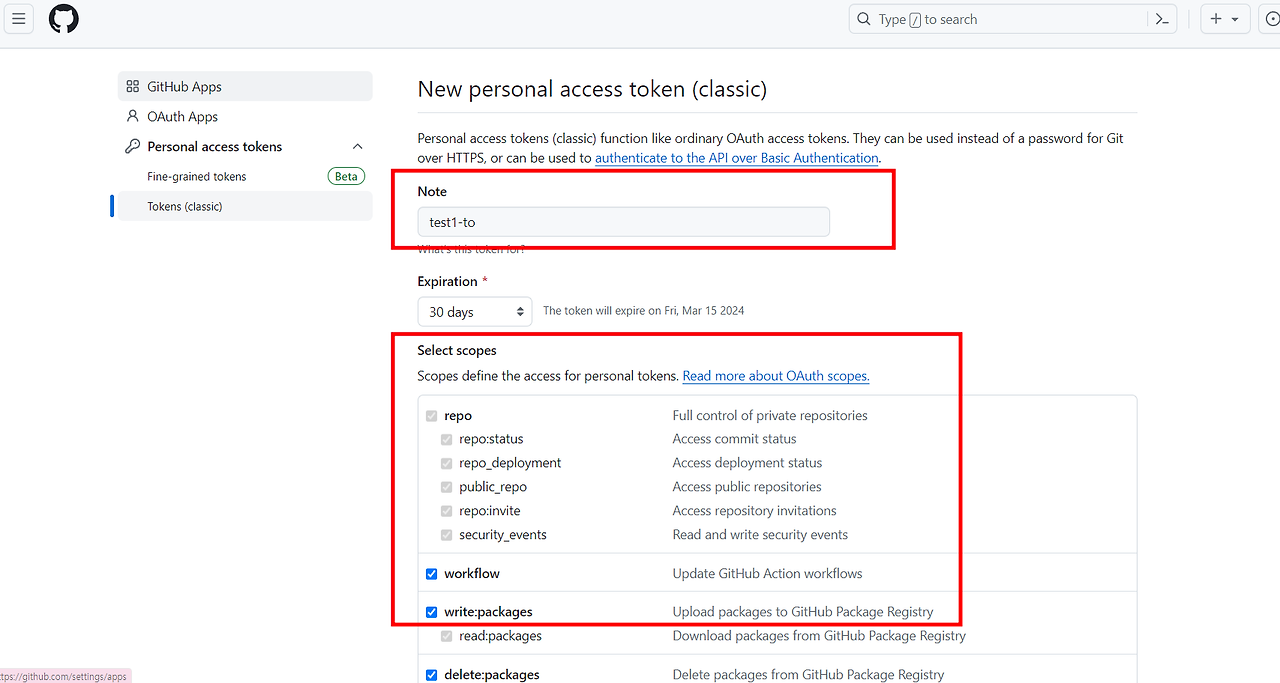Open Fine-grained tokens page
Viewport: 1280px width, 683px height.
197,177
